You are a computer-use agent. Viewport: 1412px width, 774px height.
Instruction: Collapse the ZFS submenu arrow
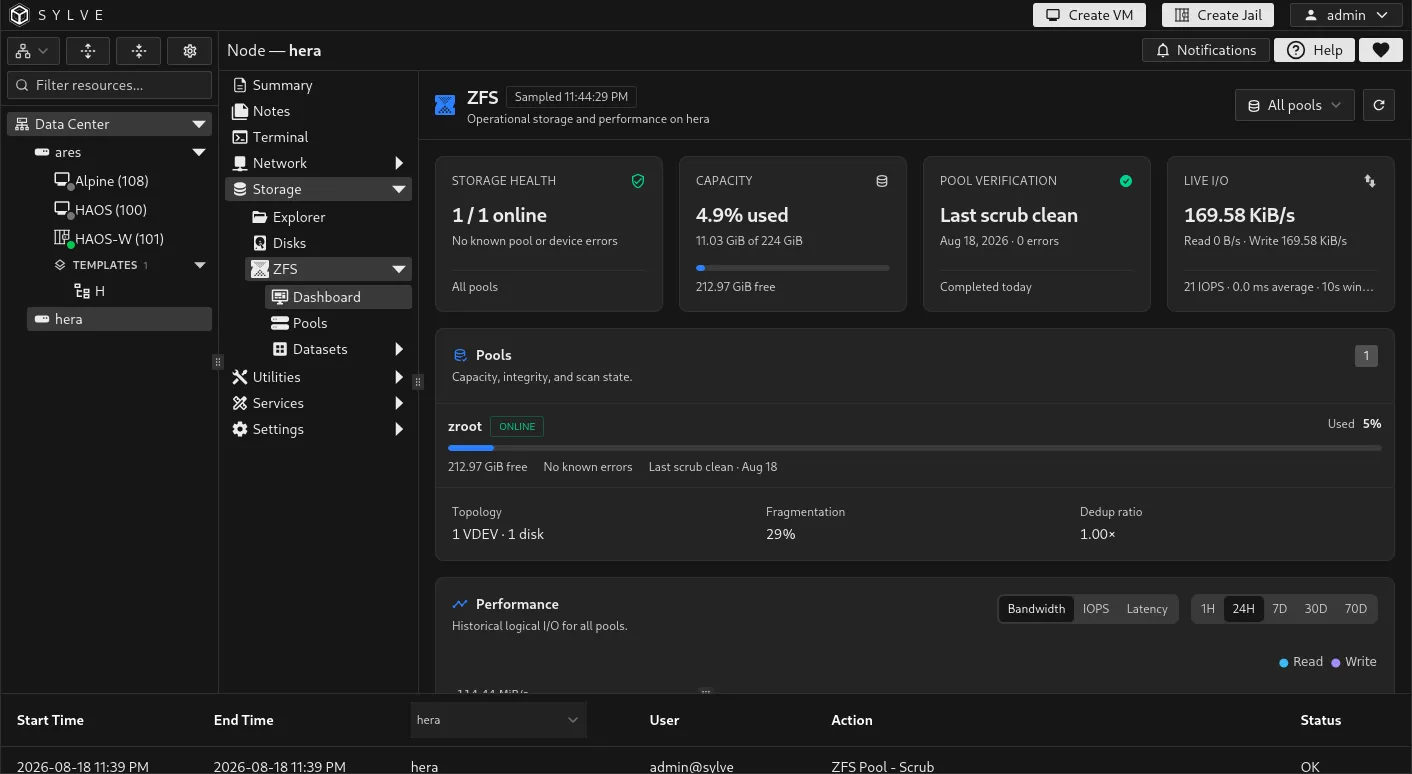point(399,269)
